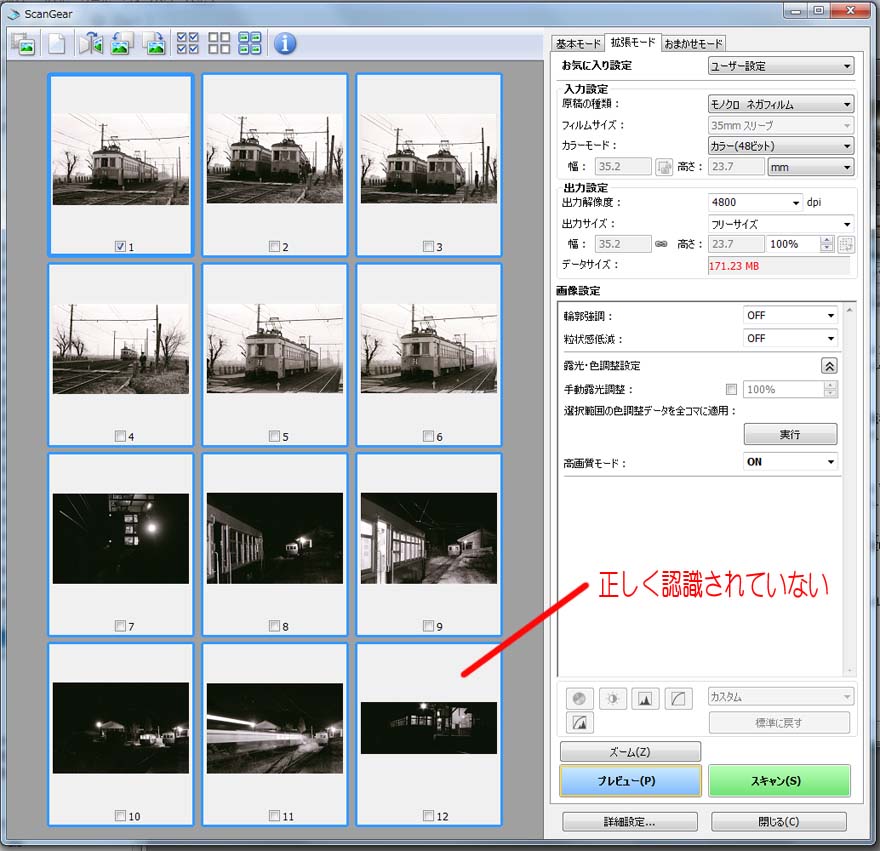Image resolution: width=880 pixels, height=851 pixels.
Task: Open the カラーモード カラー(48ビット) dropdown
Action: (781, 146)
